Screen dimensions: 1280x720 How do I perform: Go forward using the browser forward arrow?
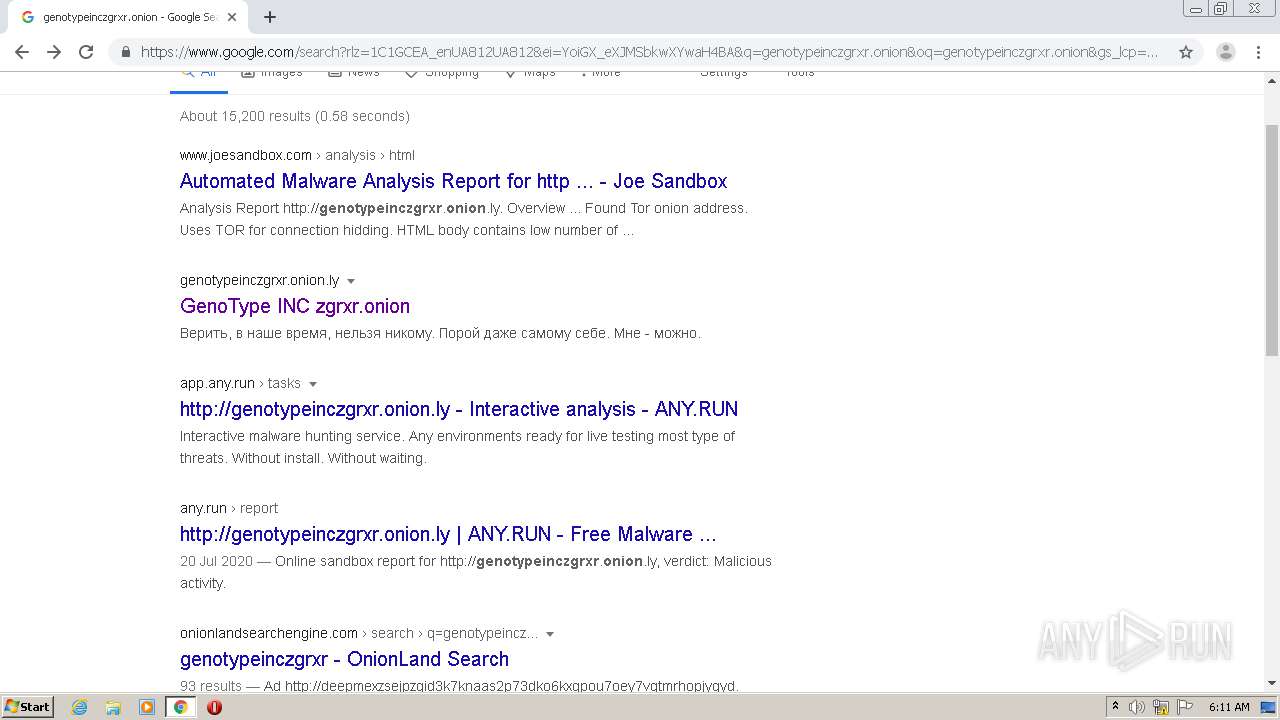(54, 52)
